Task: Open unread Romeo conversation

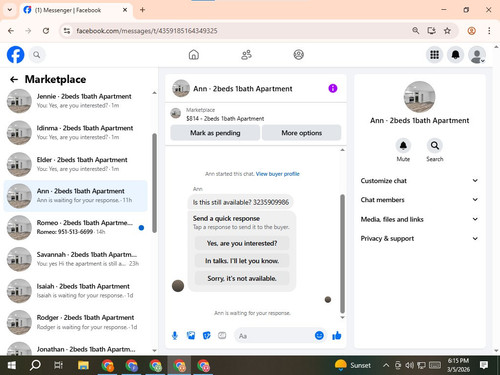Action: (76, 227)
